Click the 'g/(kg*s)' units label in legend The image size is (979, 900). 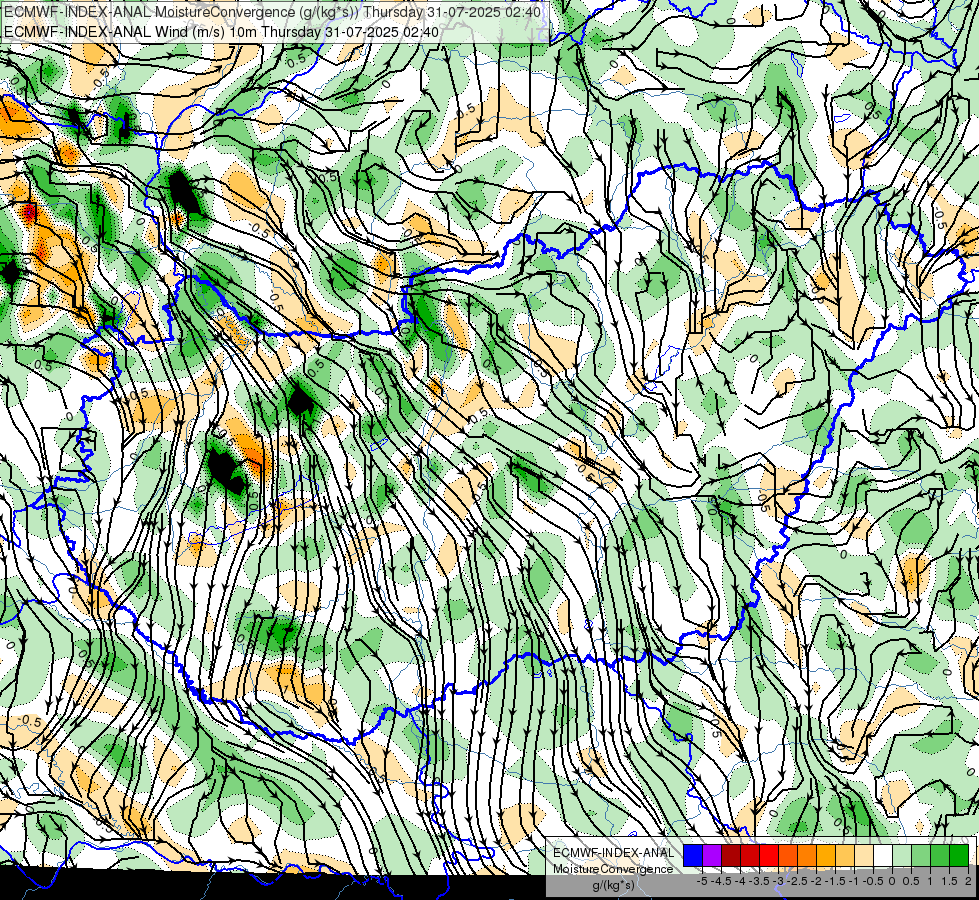pos(613,885)
